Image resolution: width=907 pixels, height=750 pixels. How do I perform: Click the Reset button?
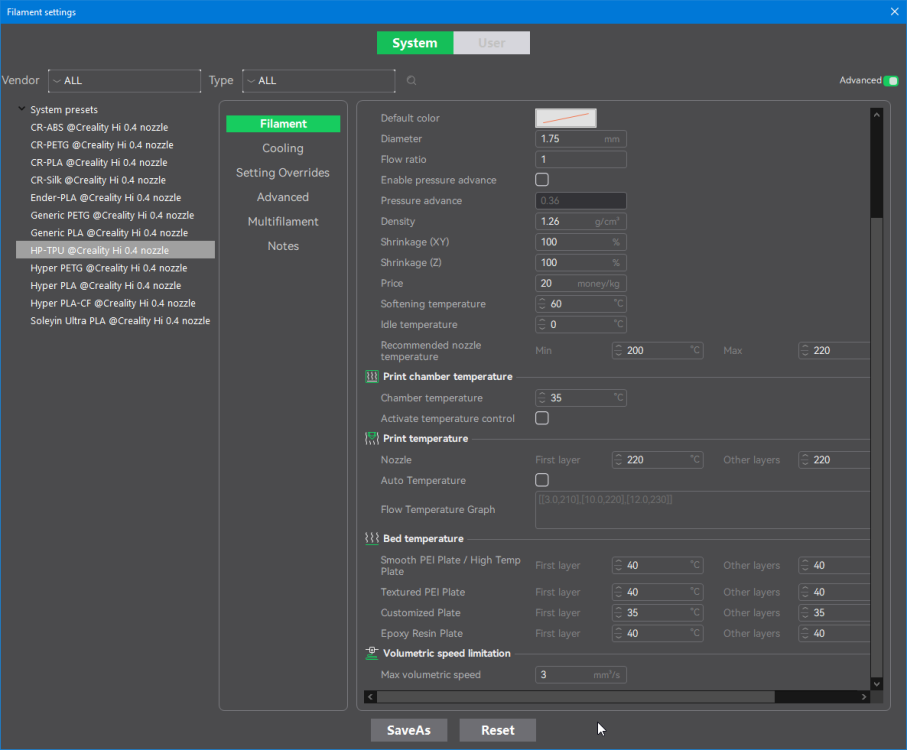pos(497,730)
